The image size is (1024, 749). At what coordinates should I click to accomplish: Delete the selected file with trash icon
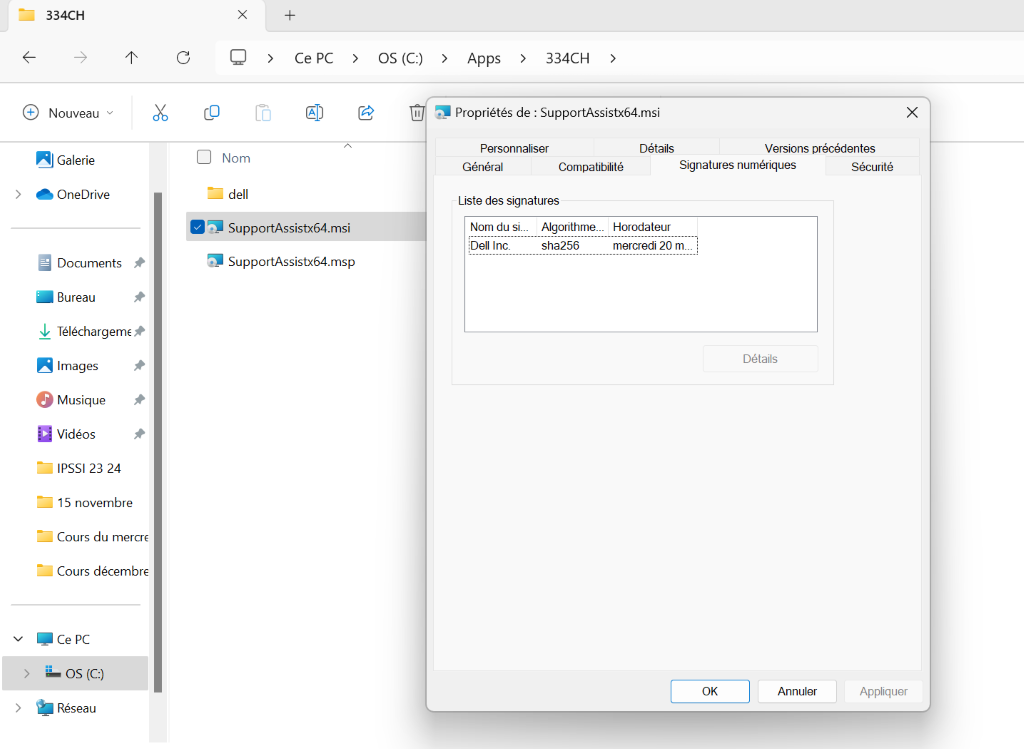point(417,113)
